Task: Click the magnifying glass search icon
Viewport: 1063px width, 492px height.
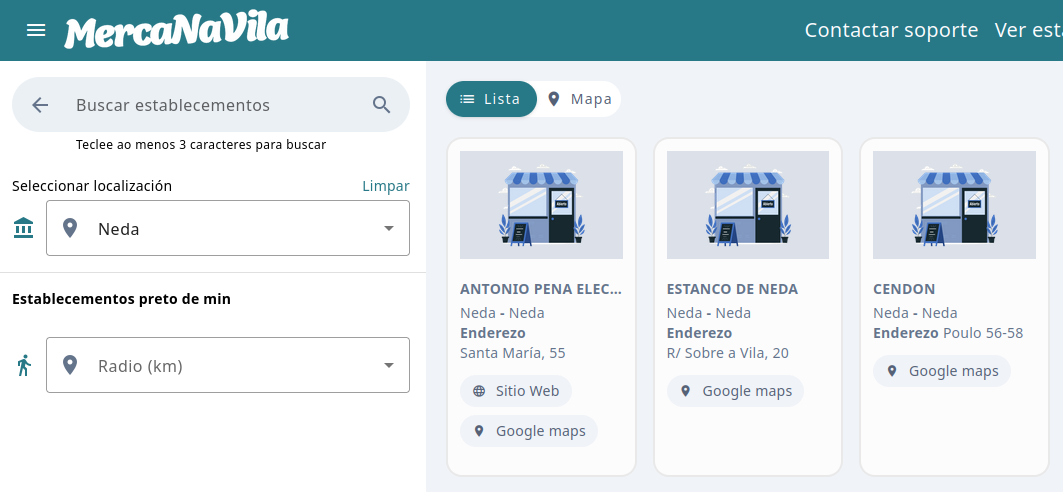Action: click(381, 105)
